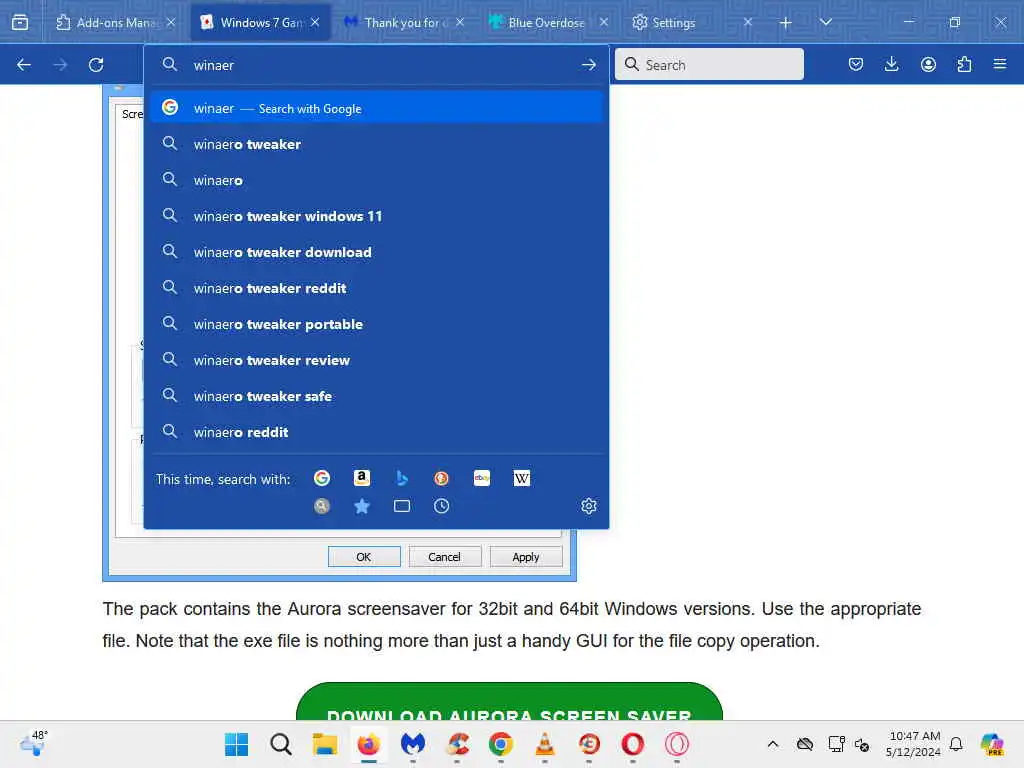Open Malwarebytes from the taskbar
This screenshot has height=768, width=1024.
click(x=413, y=744)
